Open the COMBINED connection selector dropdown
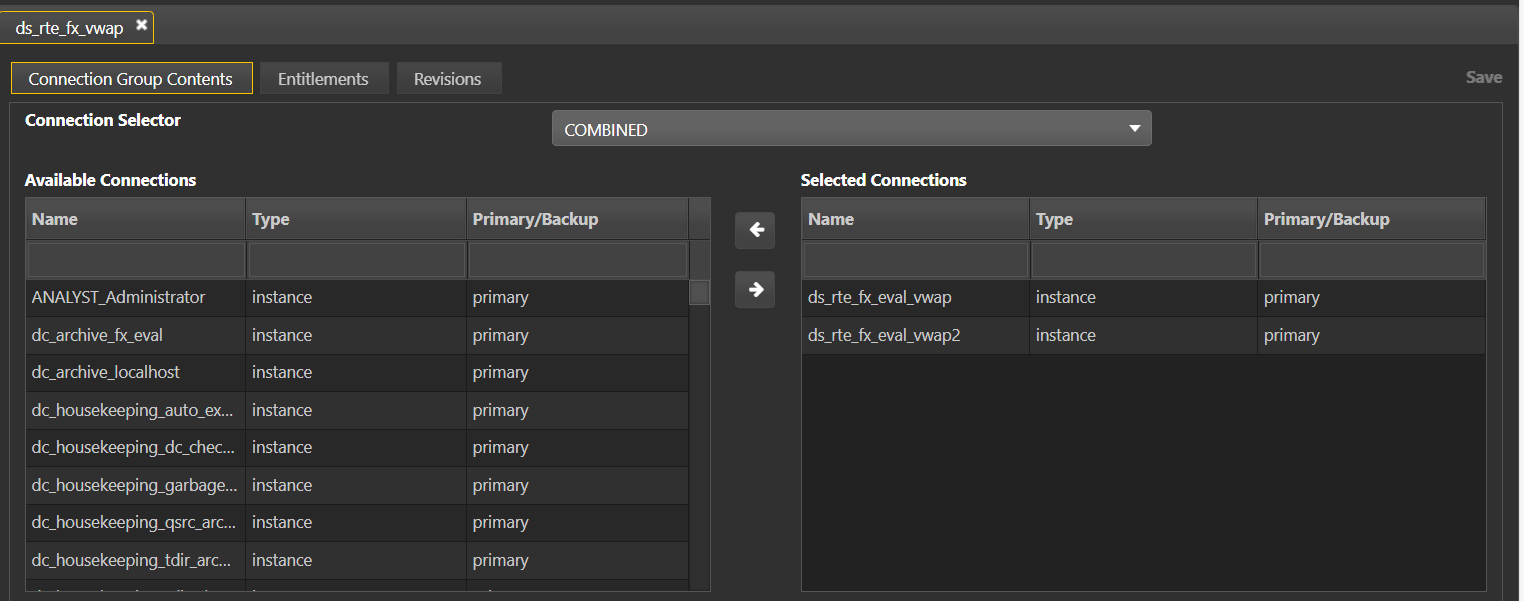Screen dimensions: 1524x601 point(851,129)
